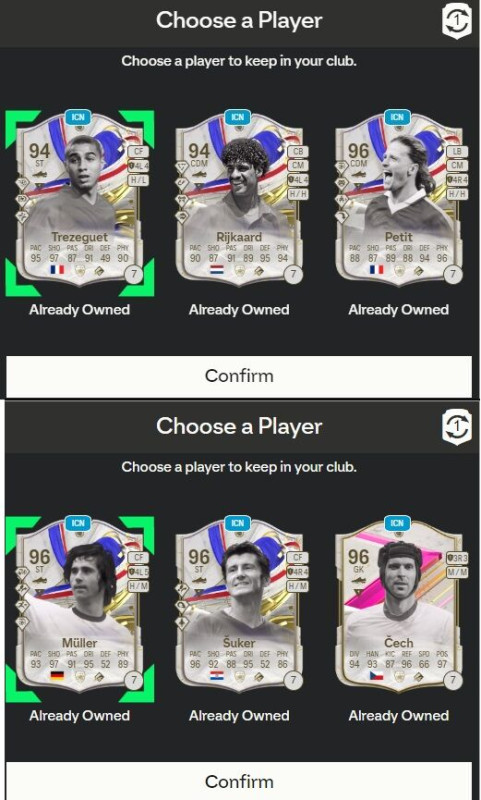Confirm the bottom player selection
The width and height of the screenshot is (481, 800).
pos(239,781)
